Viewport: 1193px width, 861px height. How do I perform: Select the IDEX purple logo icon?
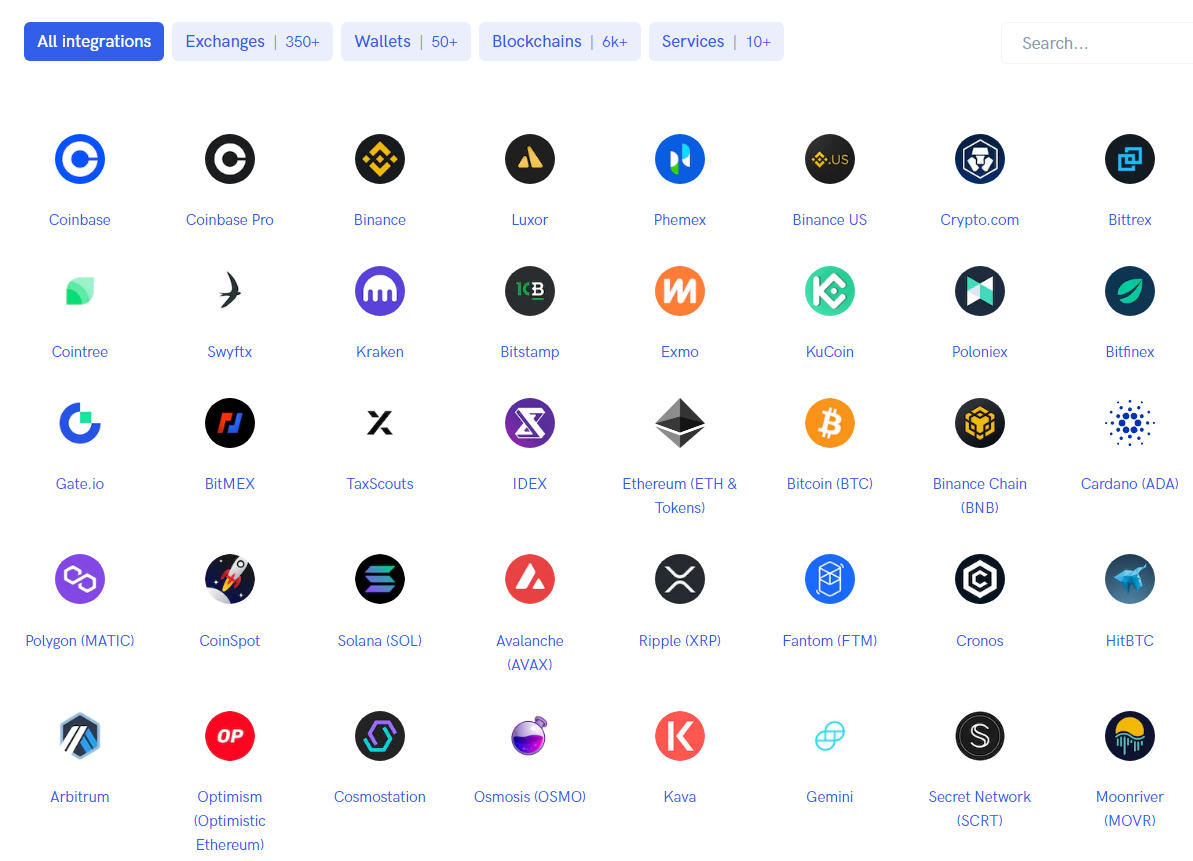pyautogui.click(x=530, y=423)
